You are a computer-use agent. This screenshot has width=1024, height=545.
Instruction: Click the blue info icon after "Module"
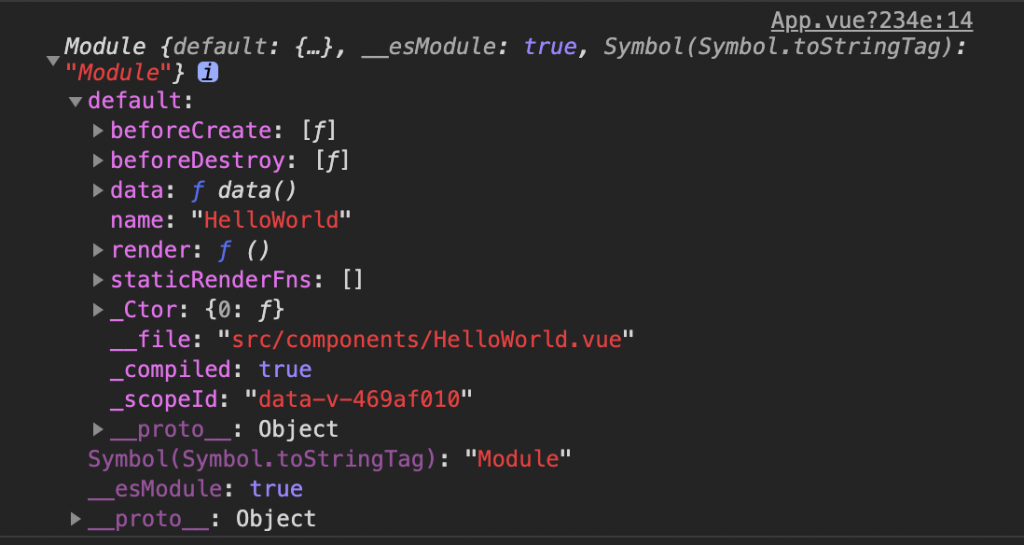pyautogui.click(x=208, y=72)
